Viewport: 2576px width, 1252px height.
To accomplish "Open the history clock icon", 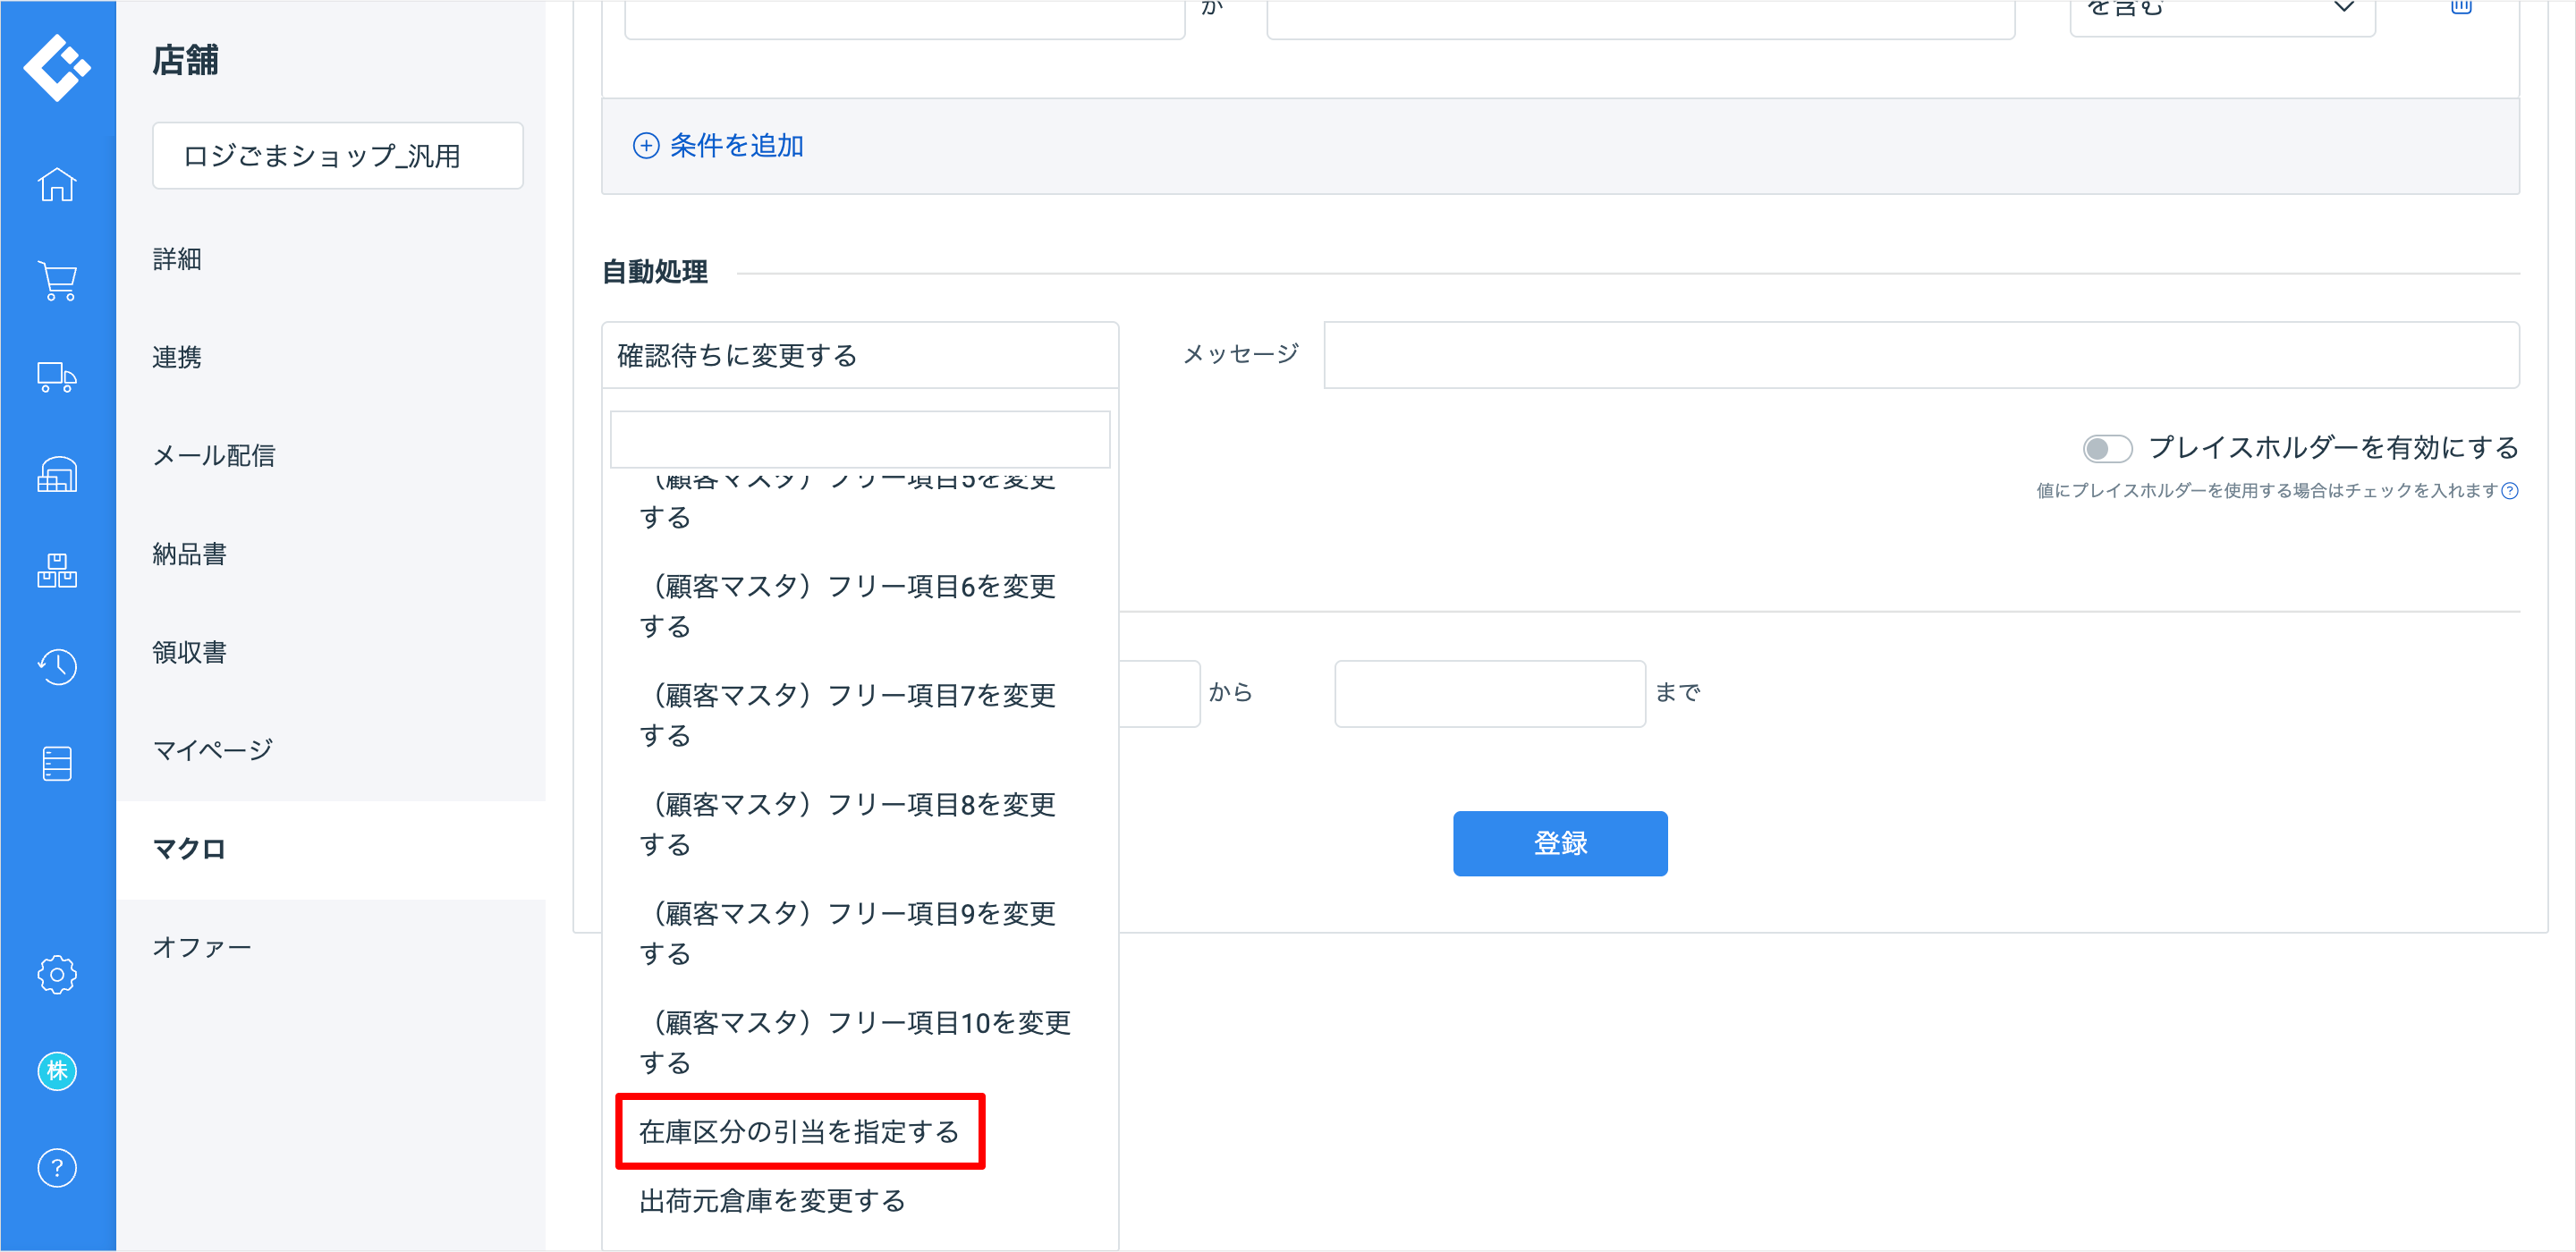I will pos(57,667).
